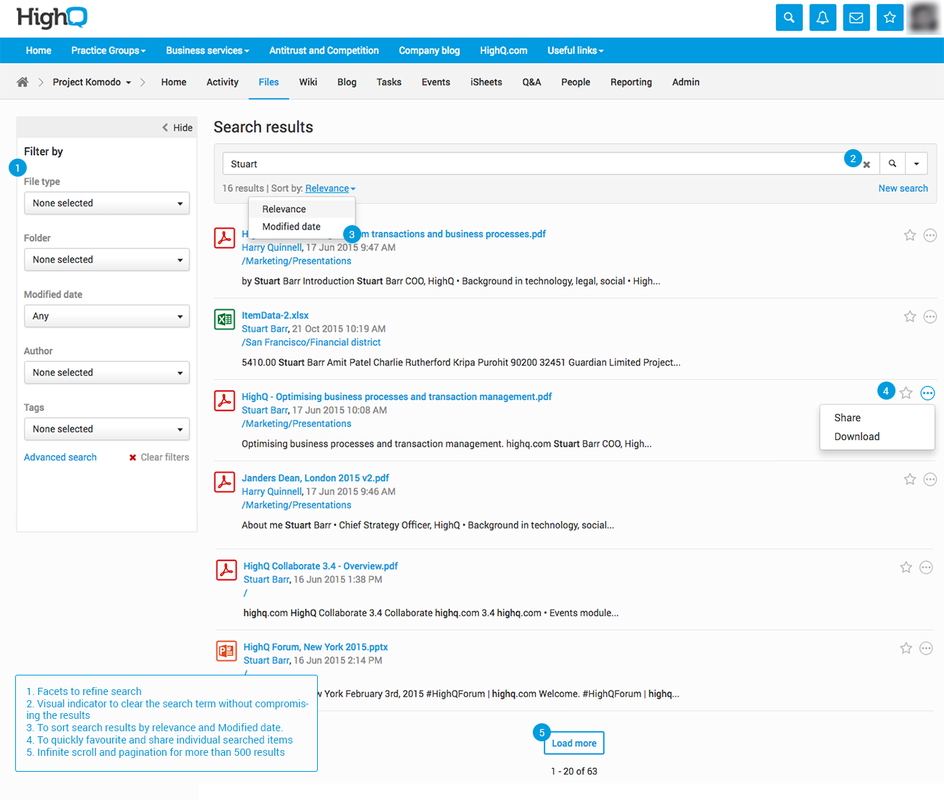Switch to the Wiki tab
The image size is (944, 800).
tap(308, 82)
